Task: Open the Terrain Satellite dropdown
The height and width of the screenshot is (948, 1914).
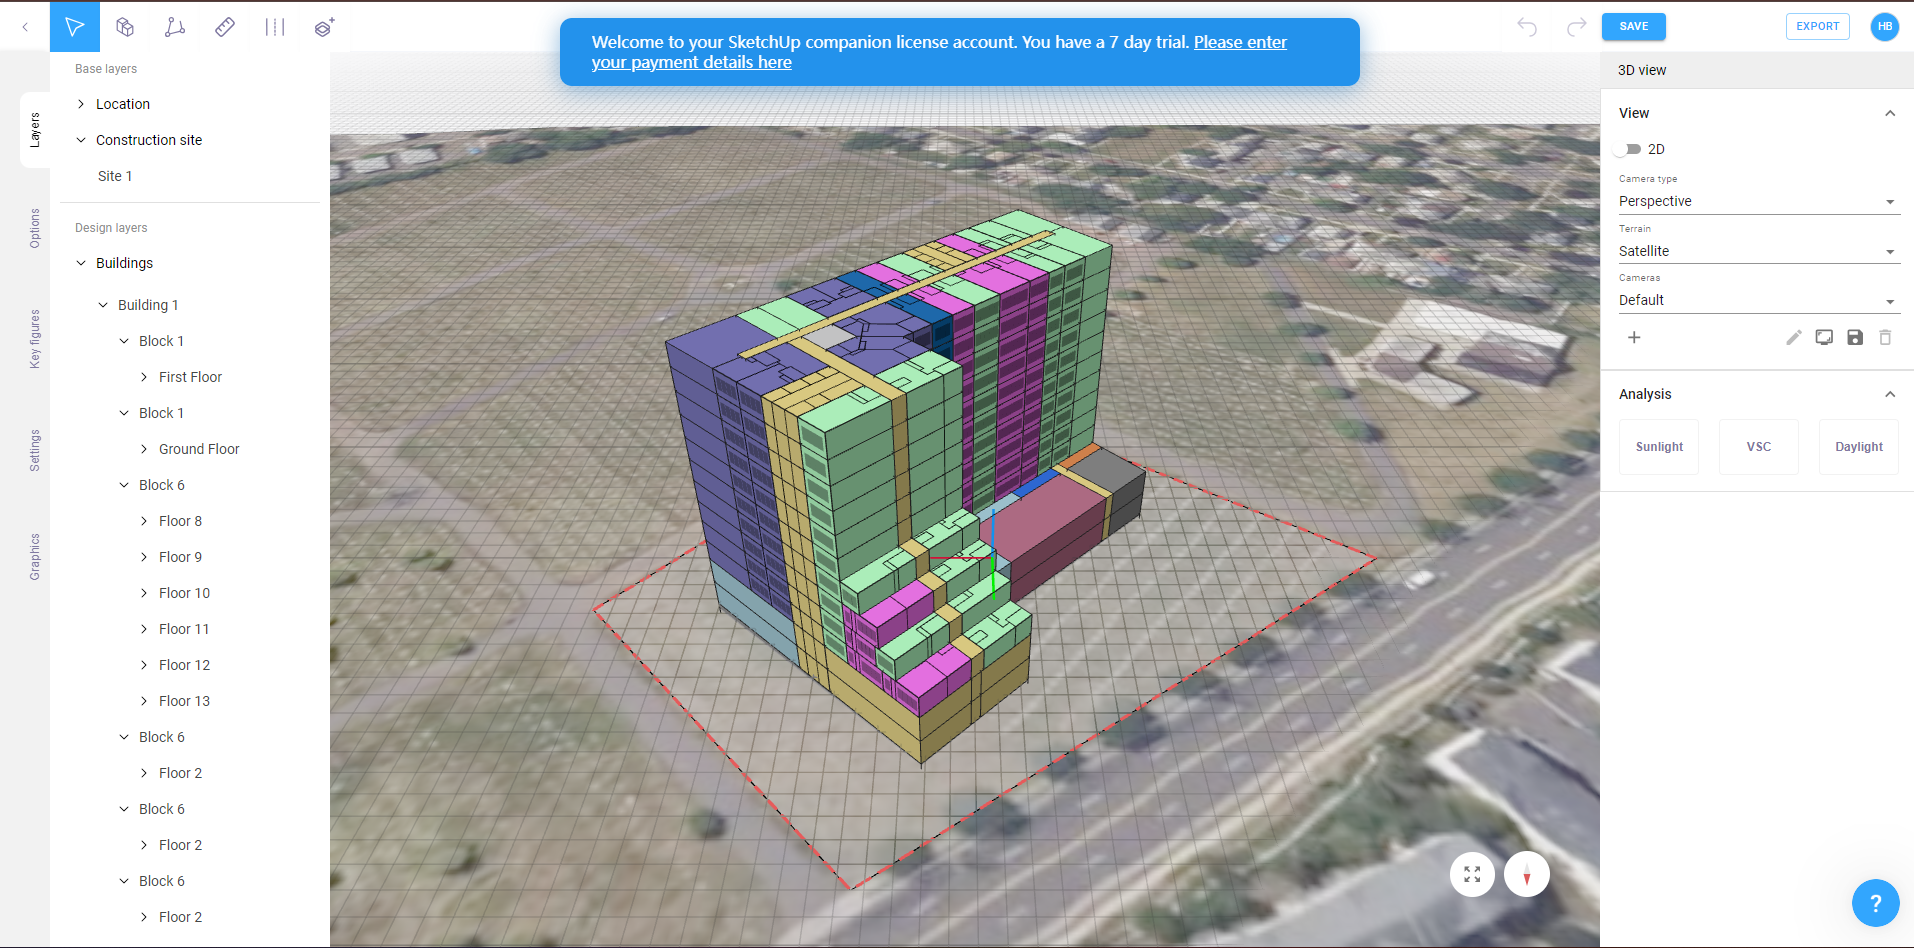Action: click(x=1757, y=251)
